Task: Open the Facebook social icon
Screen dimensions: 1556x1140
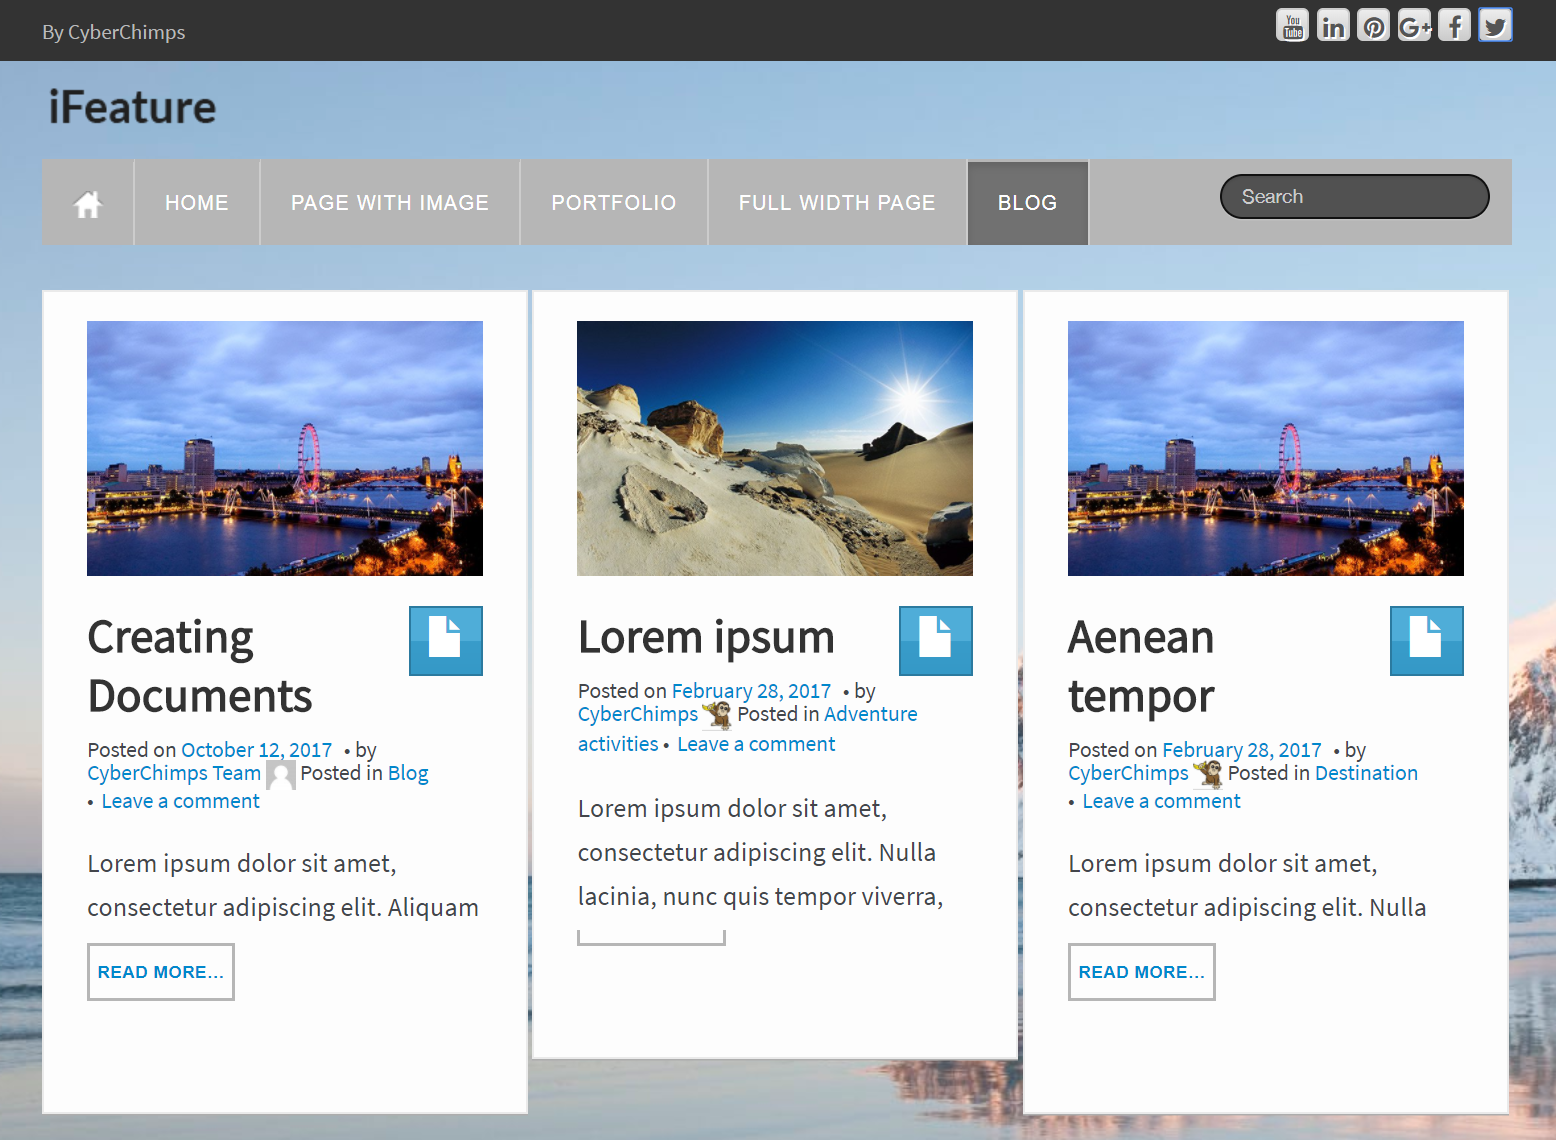Action: click(x=1455, y=25)
